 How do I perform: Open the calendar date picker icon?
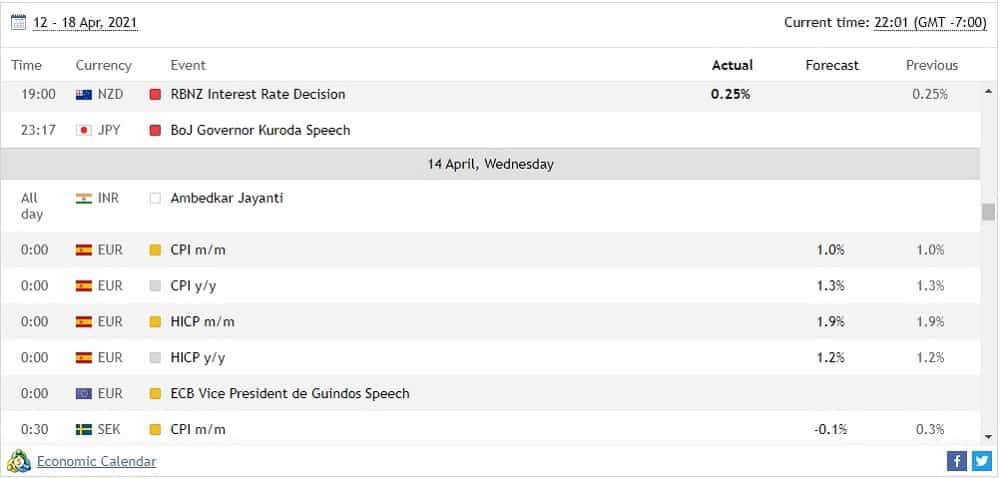coord(18,23)
